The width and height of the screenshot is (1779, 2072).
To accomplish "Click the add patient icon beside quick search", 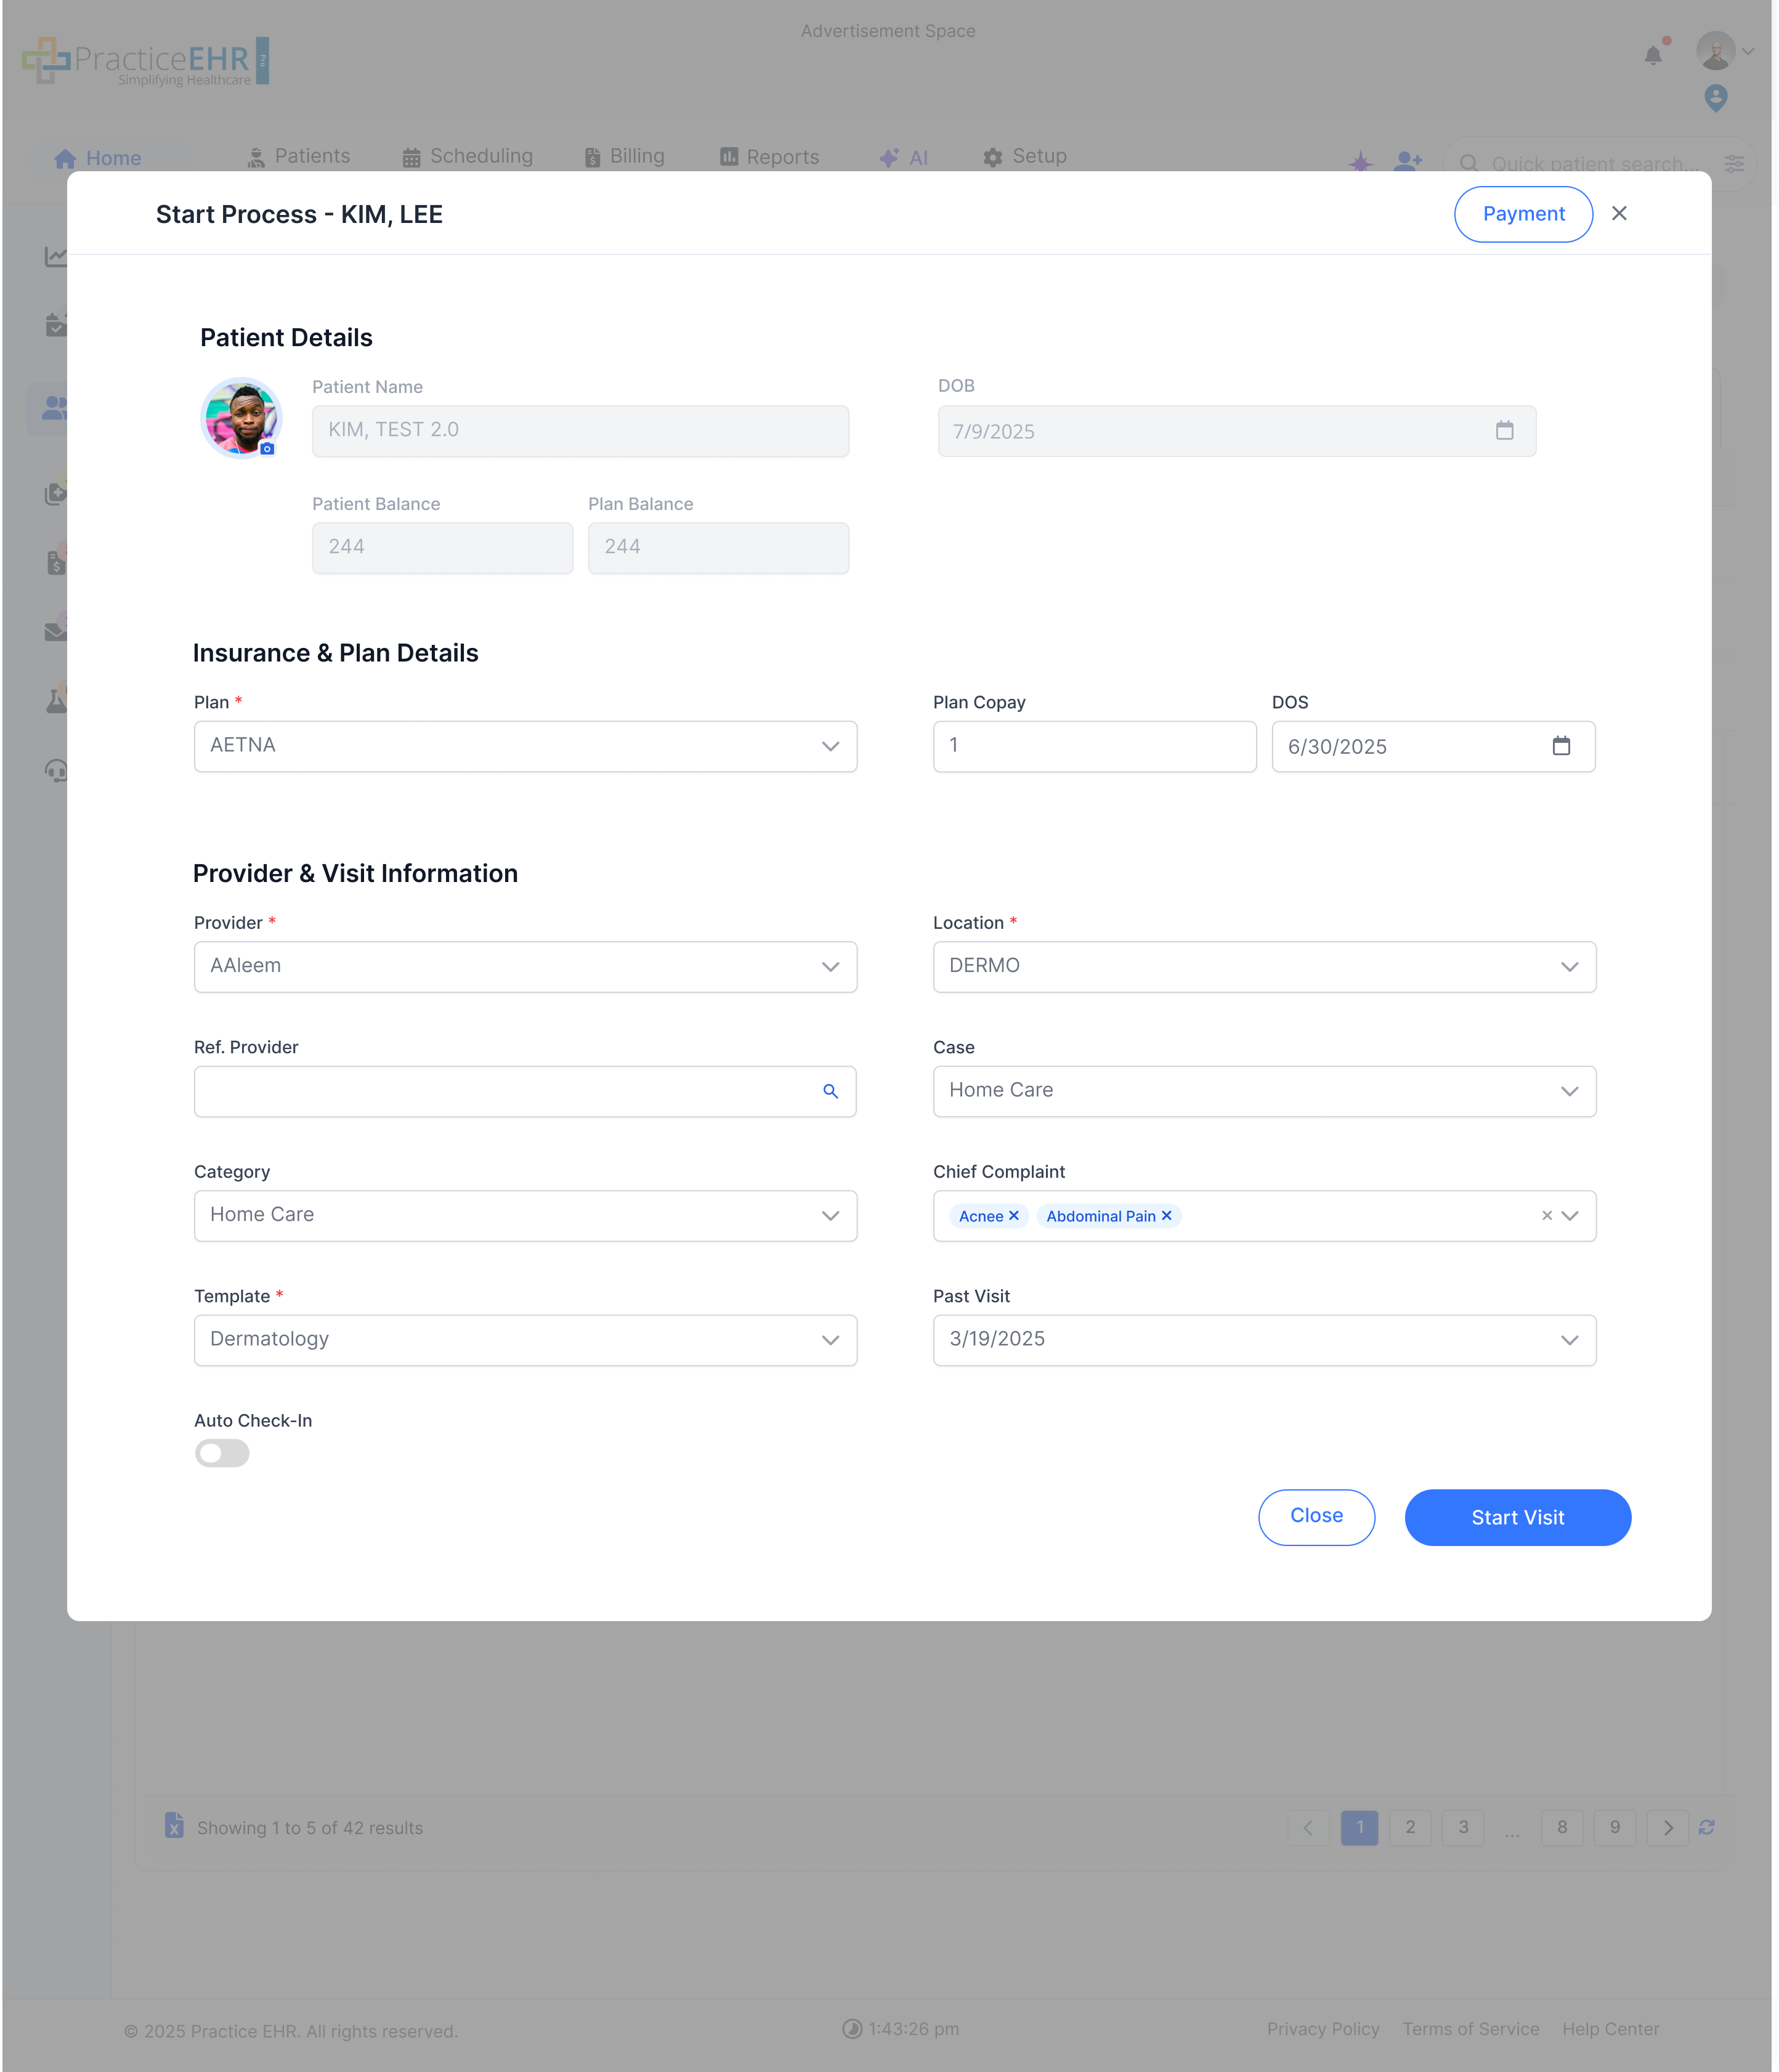I will [1408, 160].
